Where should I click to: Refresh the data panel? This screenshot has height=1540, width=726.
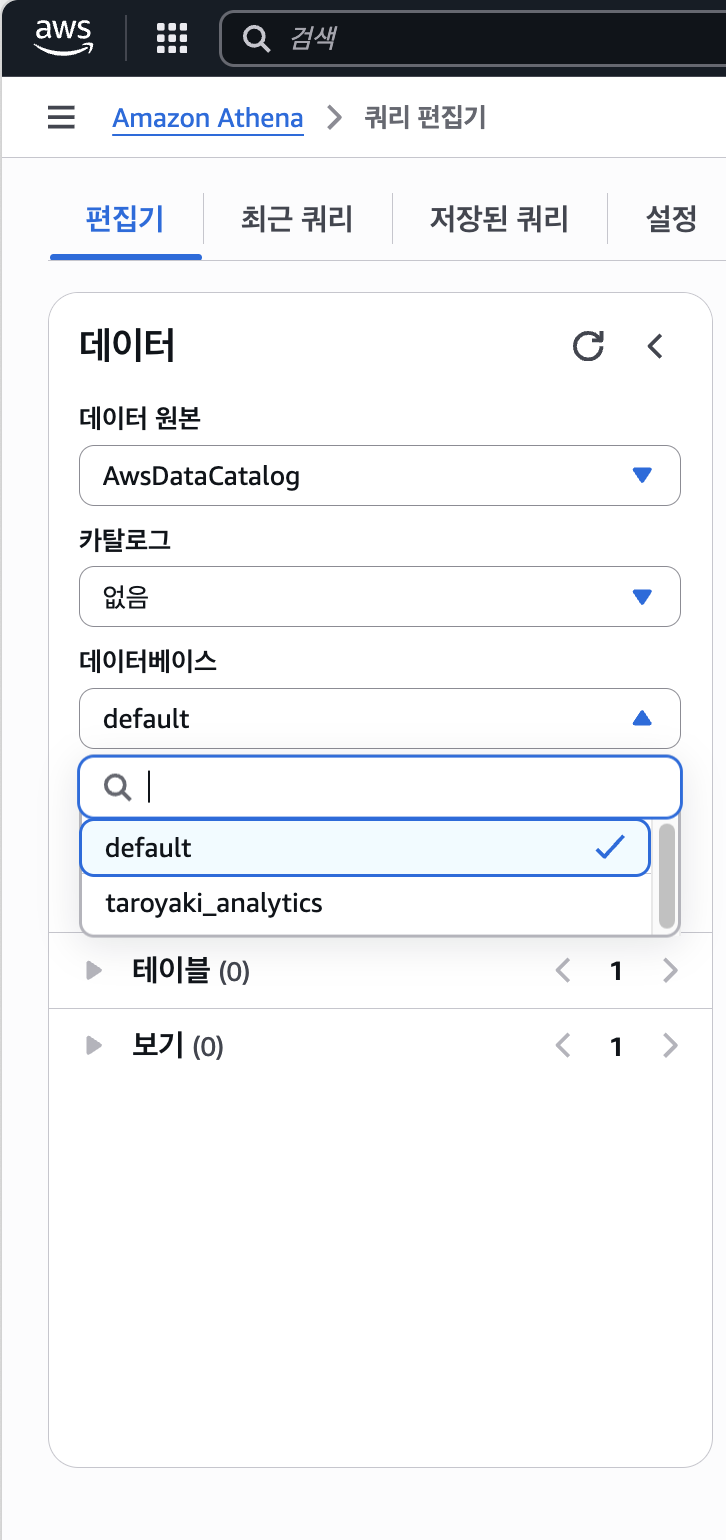(588, 346)
